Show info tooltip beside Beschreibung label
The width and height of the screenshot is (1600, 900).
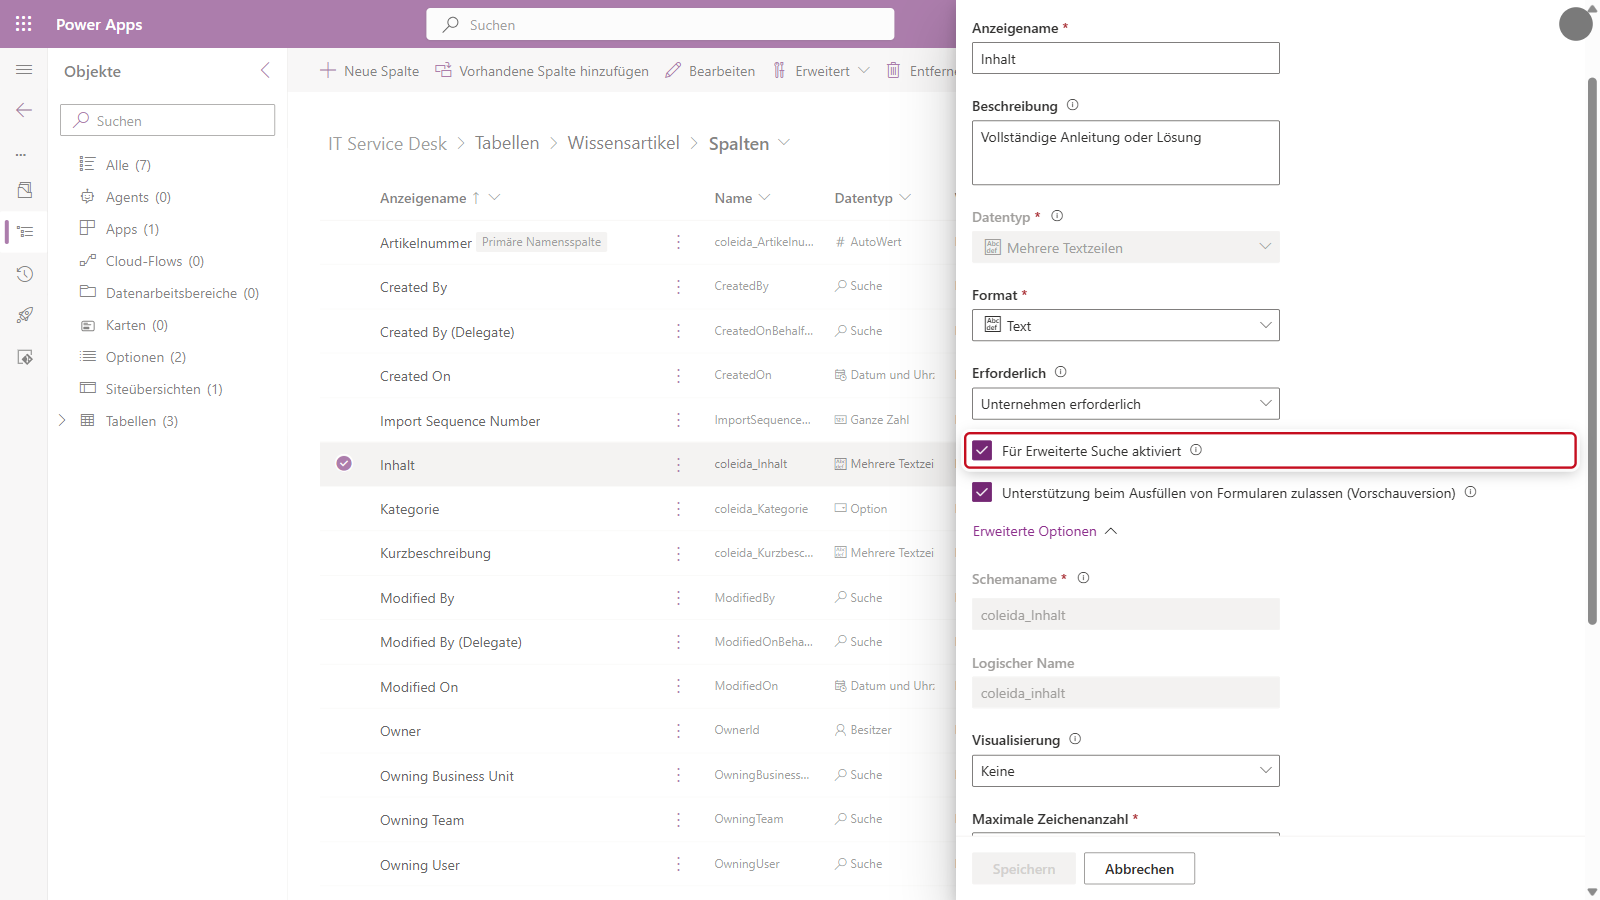click(x=1072, y=105)
